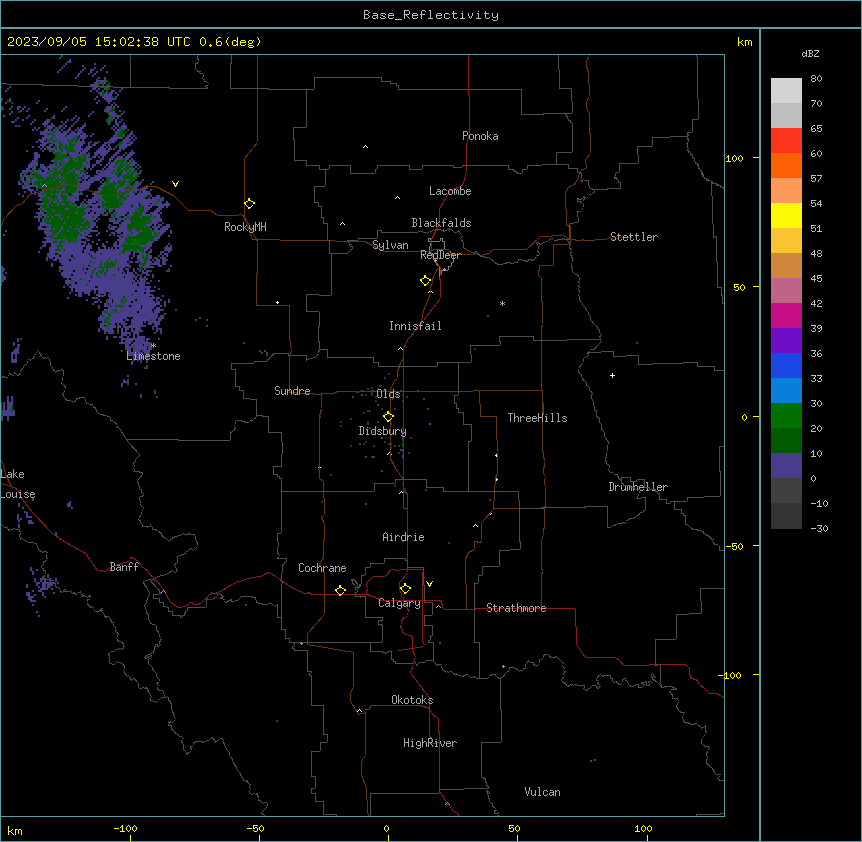Screen dimensions: 862x842
Task: Pick the purple 36-39 dBZ legend swatch
Action: pos(786,341)
